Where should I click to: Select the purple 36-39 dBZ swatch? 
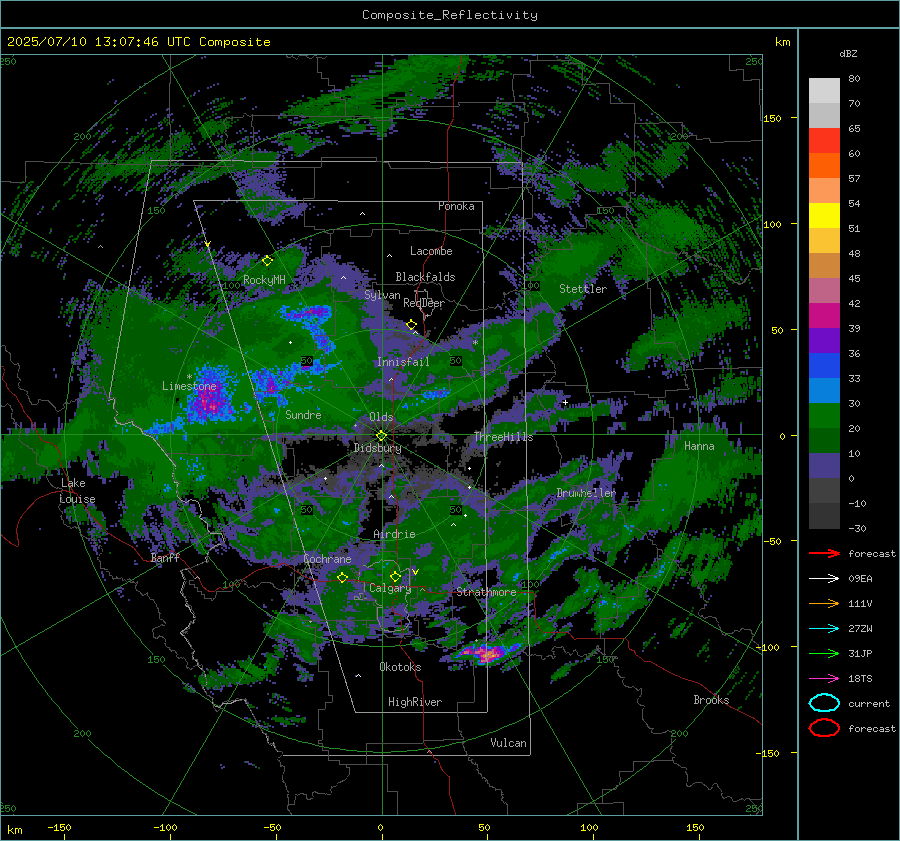point(824,341)
